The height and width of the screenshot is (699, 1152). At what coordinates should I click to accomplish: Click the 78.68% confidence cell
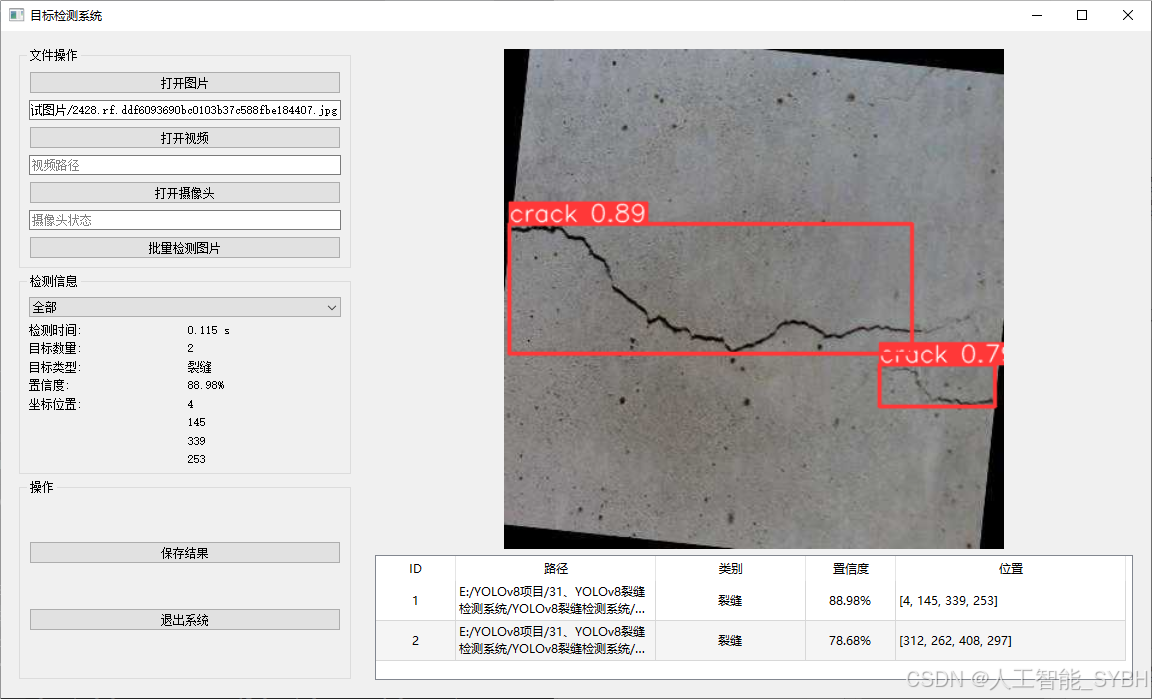[x=850, y=640]
